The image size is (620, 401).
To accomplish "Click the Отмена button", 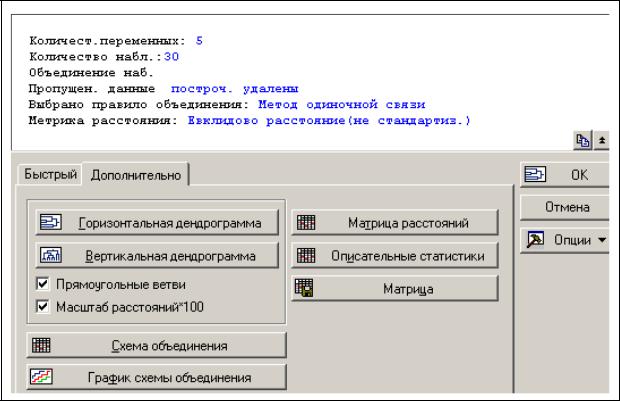I will pos(565,207).
